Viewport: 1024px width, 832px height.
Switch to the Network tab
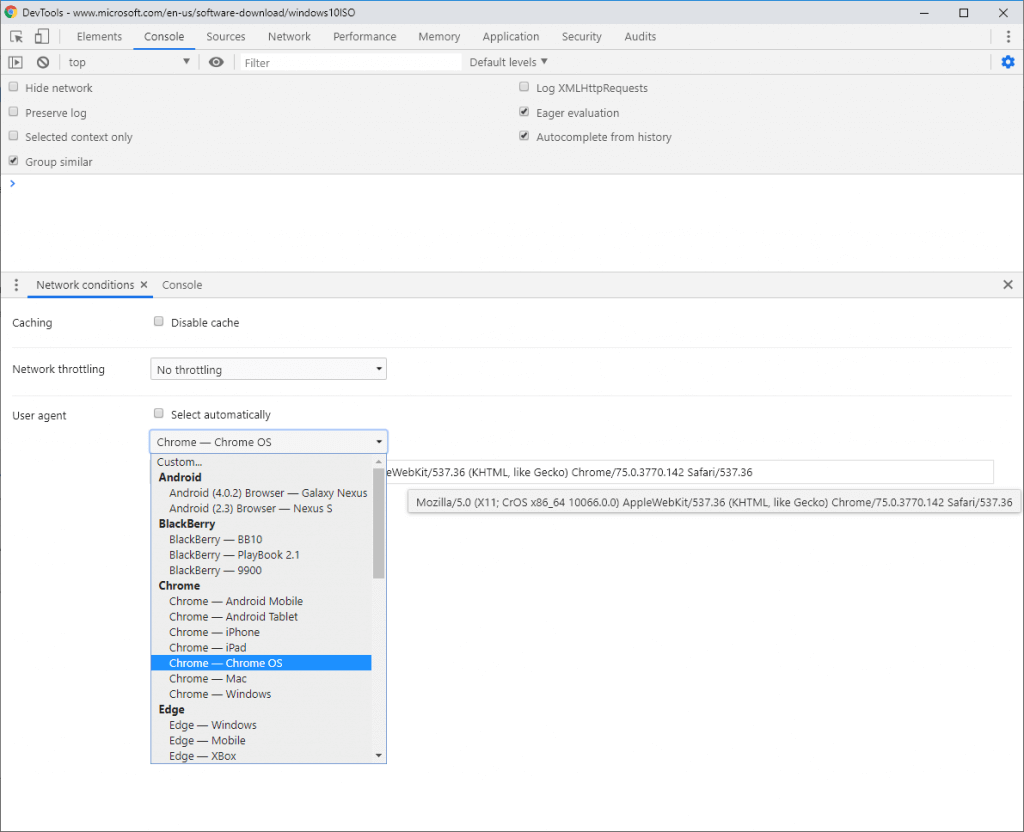coord(289,37)
